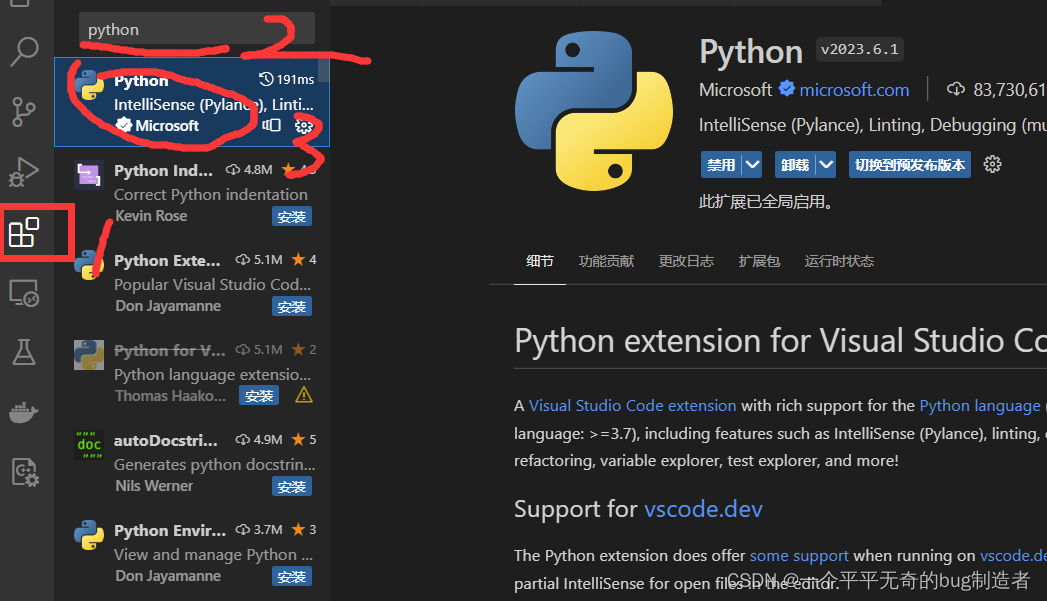The width and height of the screenshot is (1047, 601).
Task: Switch to the 细节 tab
Action: tap(540, 261)
